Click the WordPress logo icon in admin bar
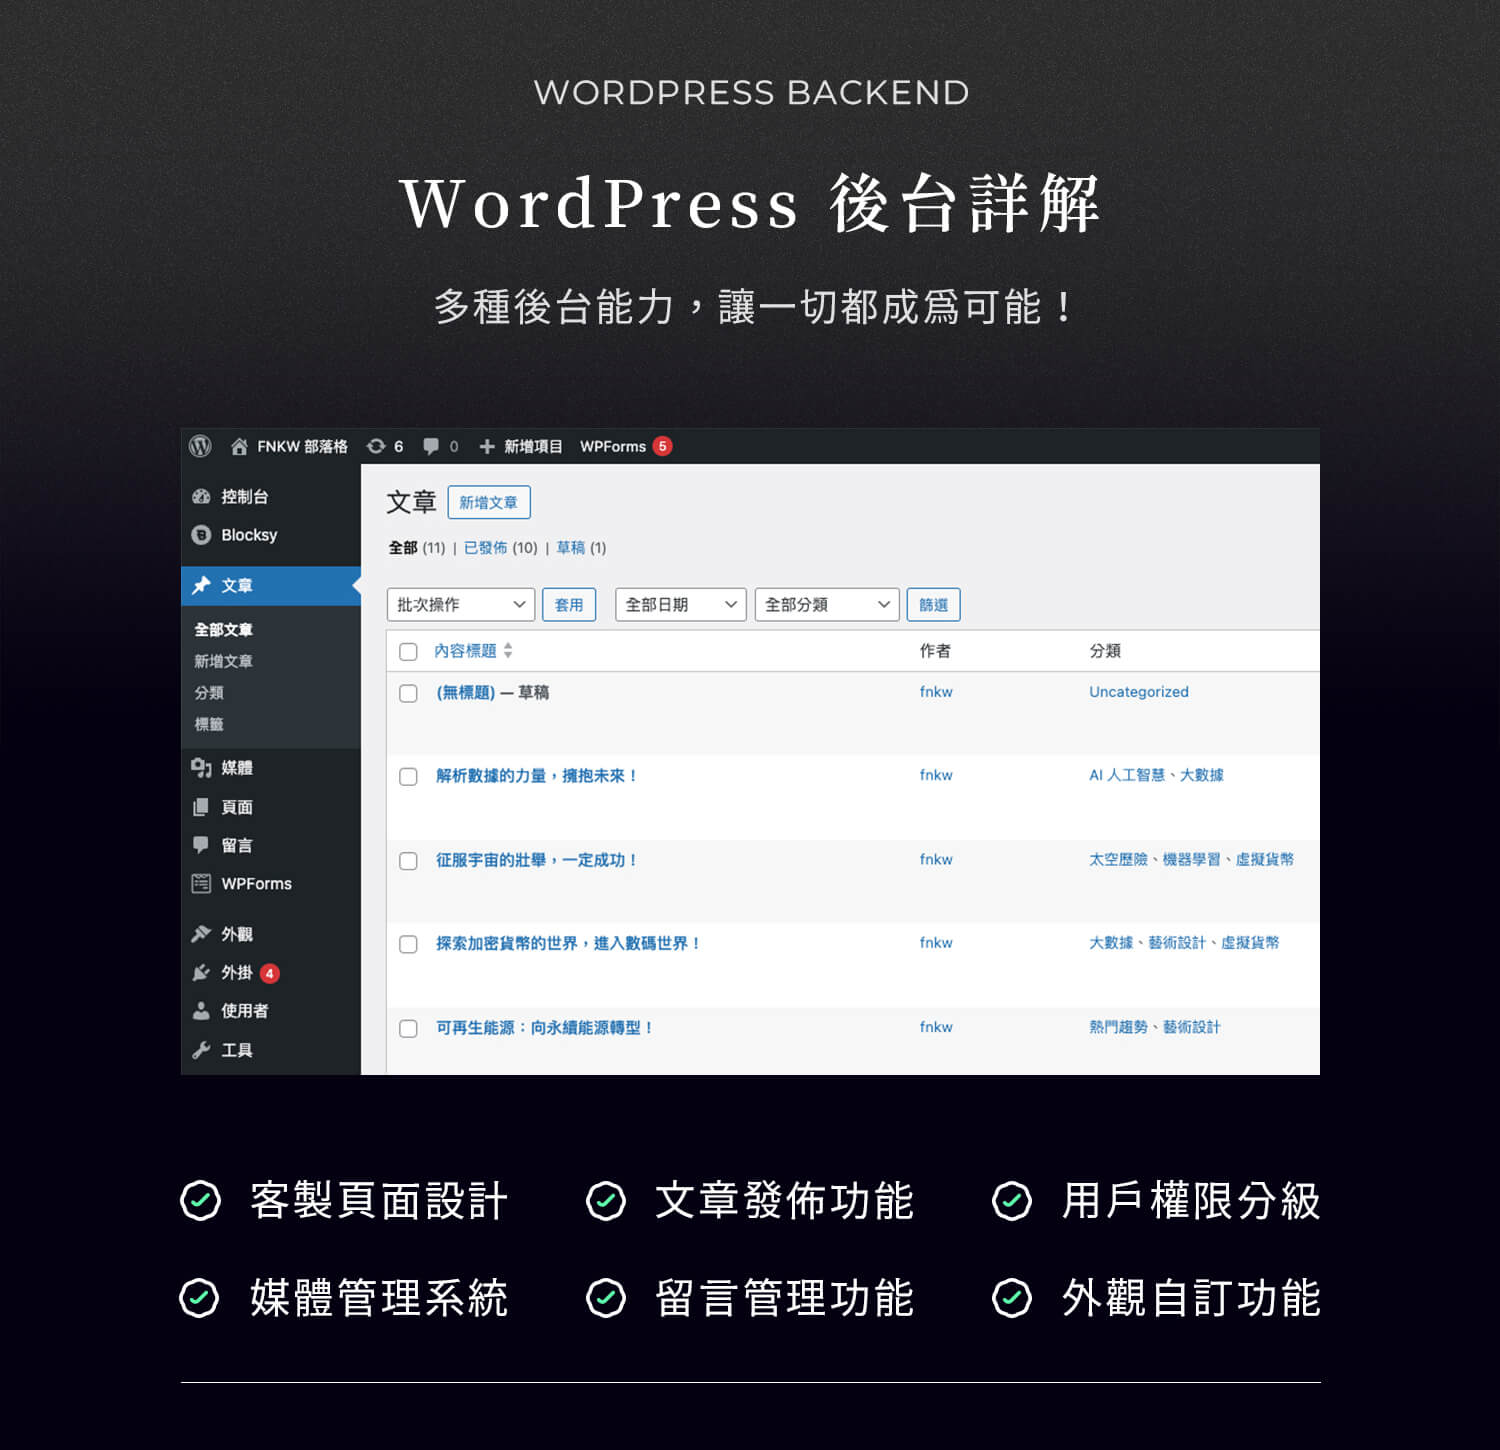 point(200,446)
